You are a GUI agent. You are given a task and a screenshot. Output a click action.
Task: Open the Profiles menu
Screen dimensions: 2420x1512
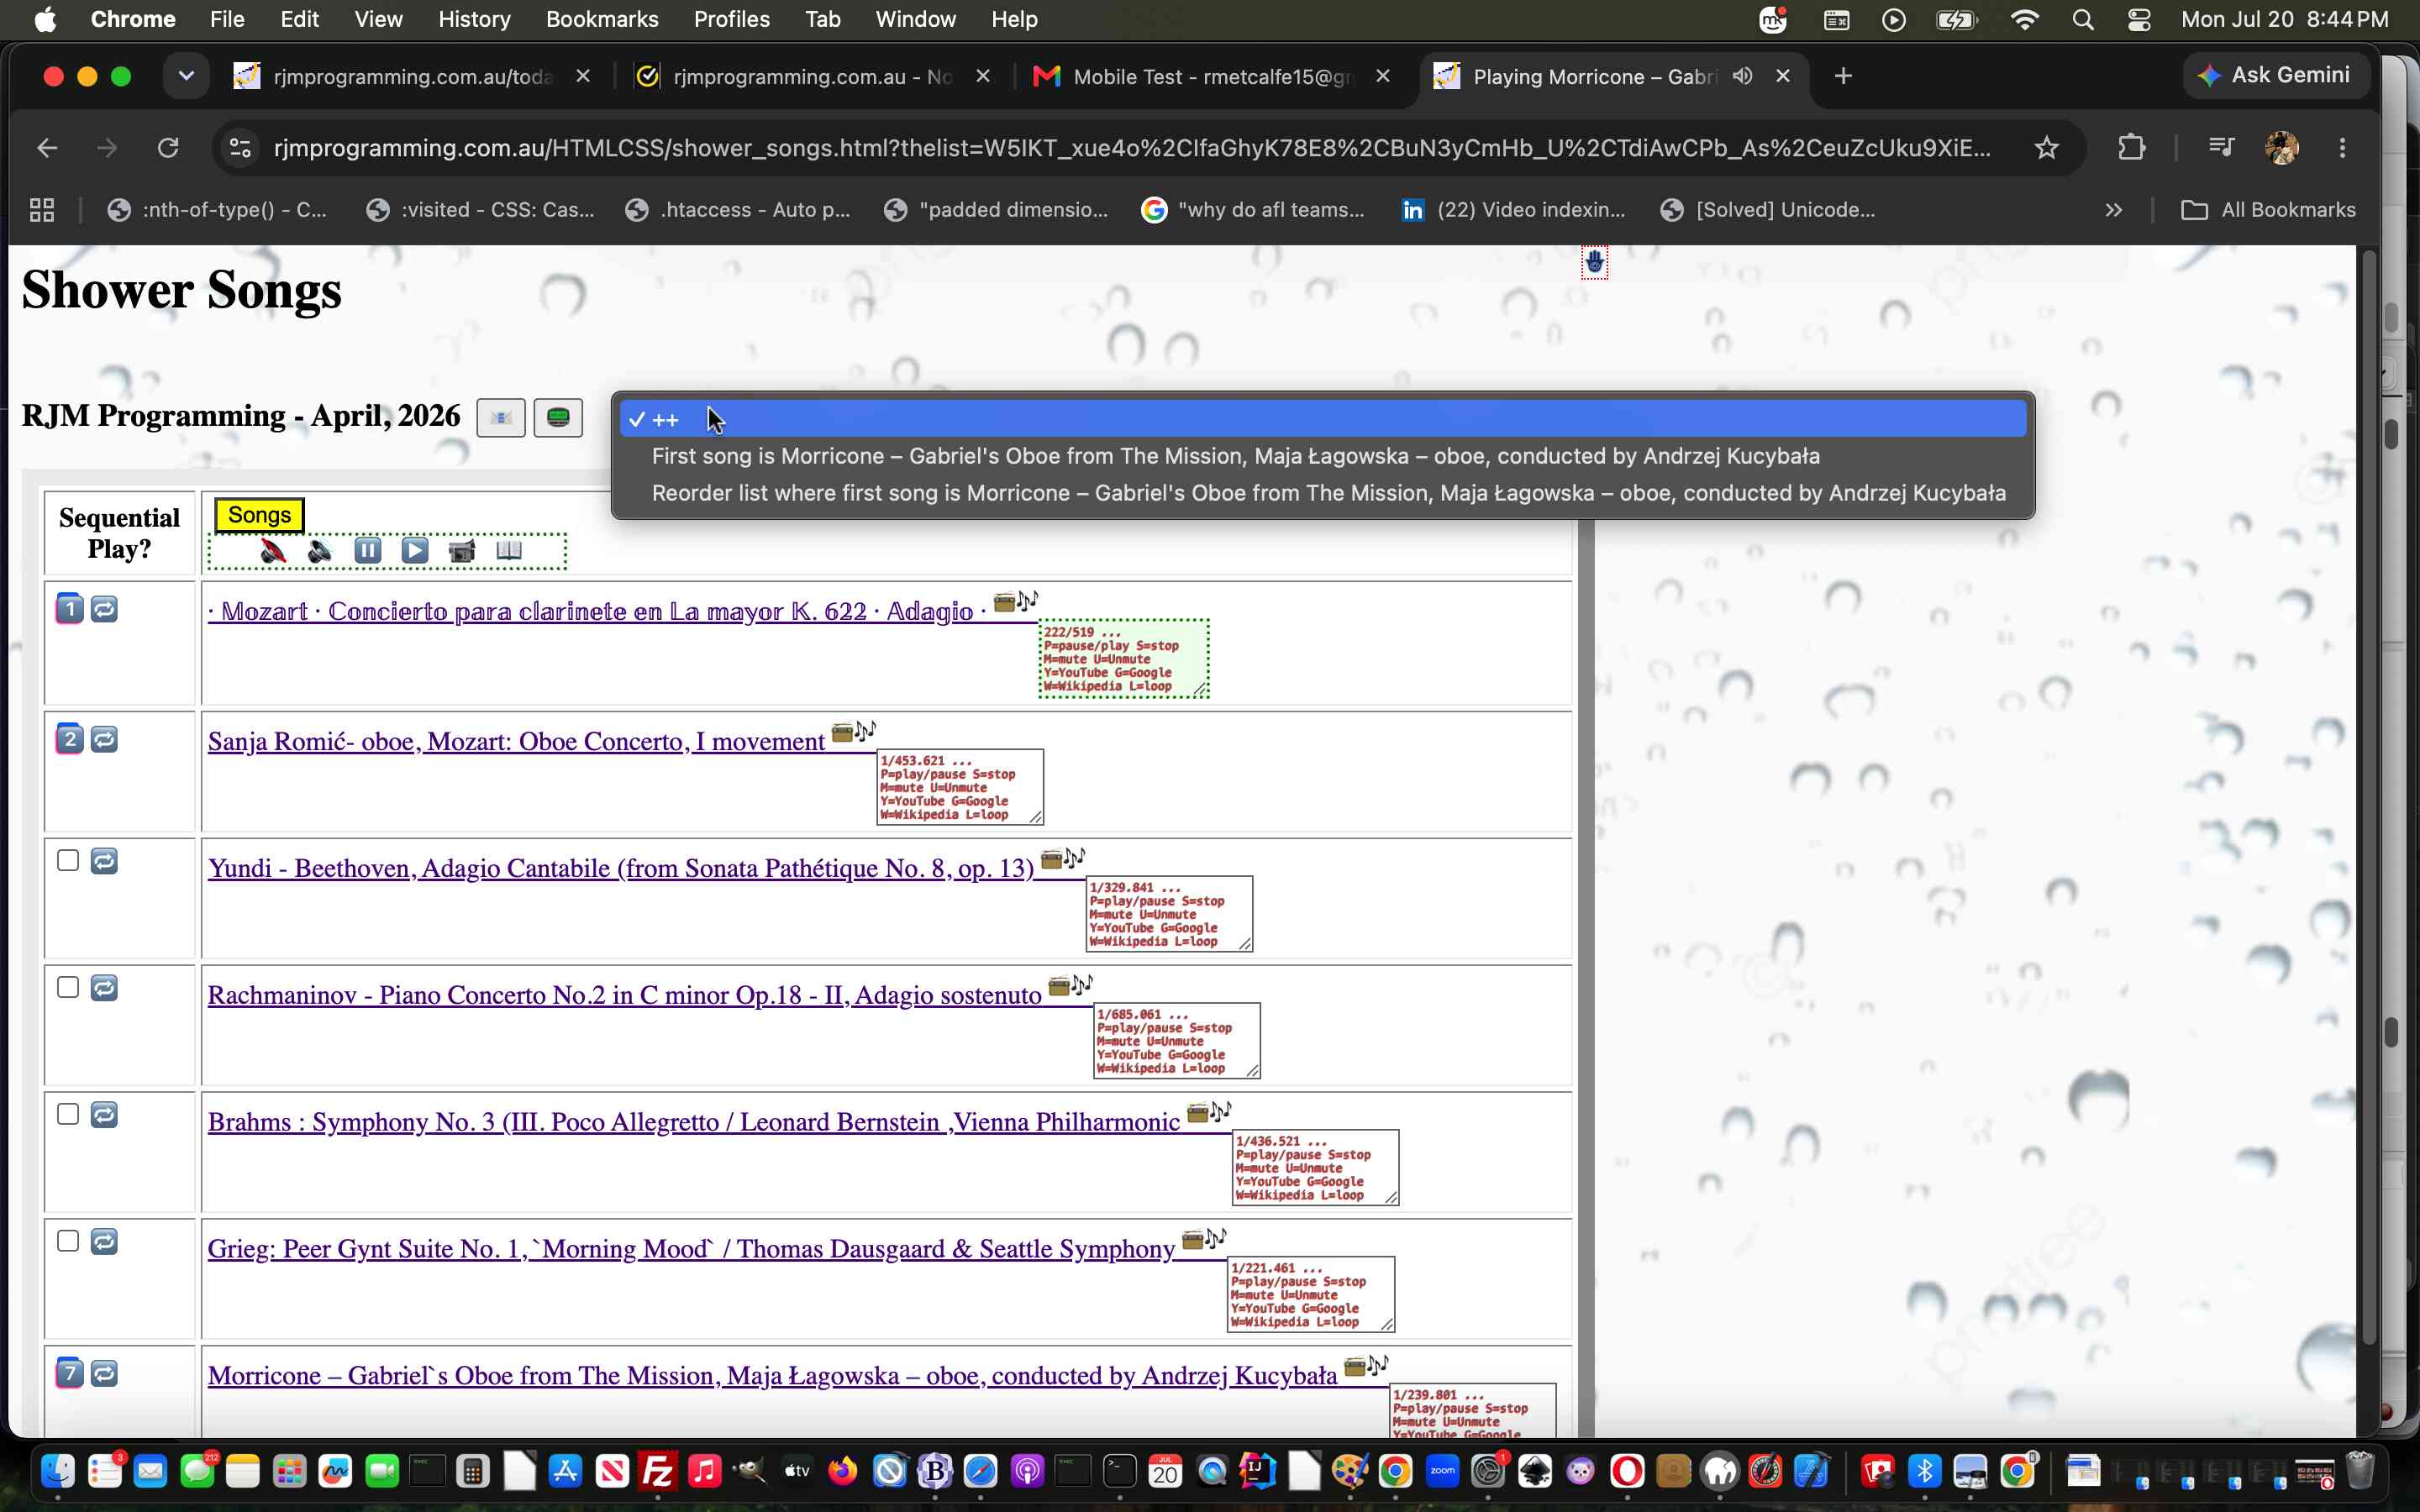click(x=731, y=19)
